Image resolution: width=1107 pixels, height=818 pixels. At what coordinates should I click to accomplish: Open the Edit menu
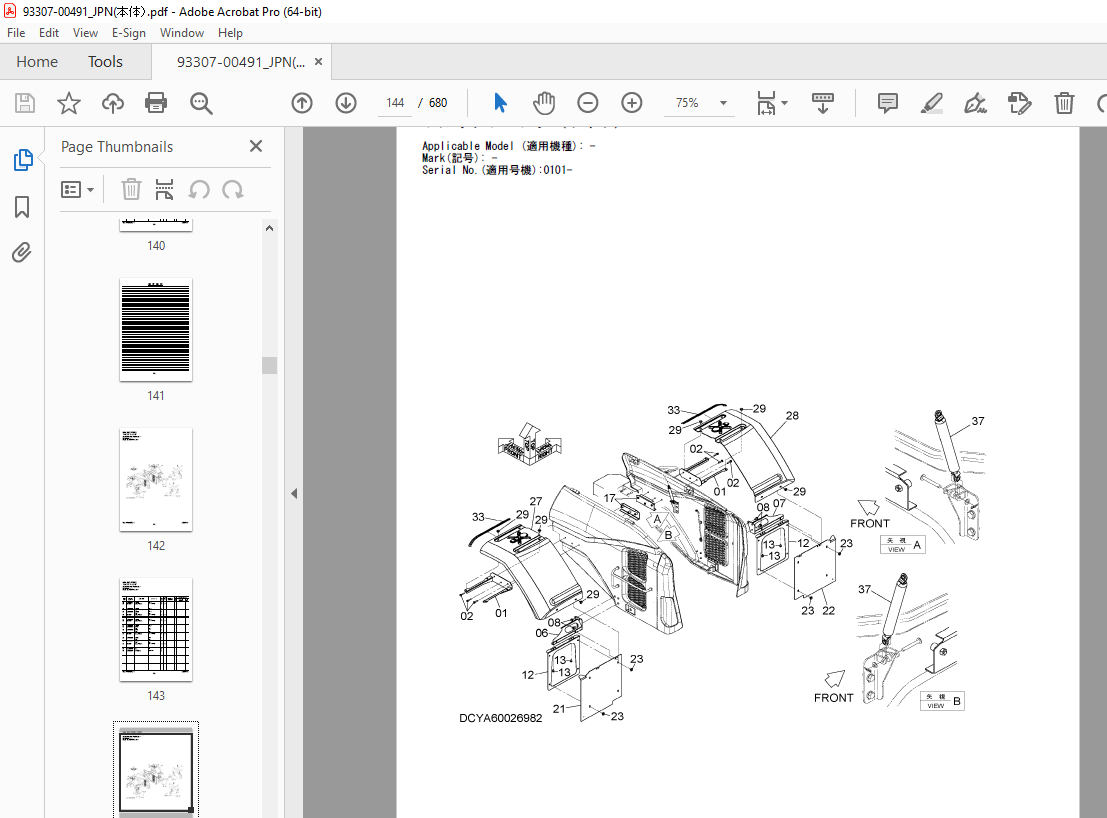tap(49, 32)
